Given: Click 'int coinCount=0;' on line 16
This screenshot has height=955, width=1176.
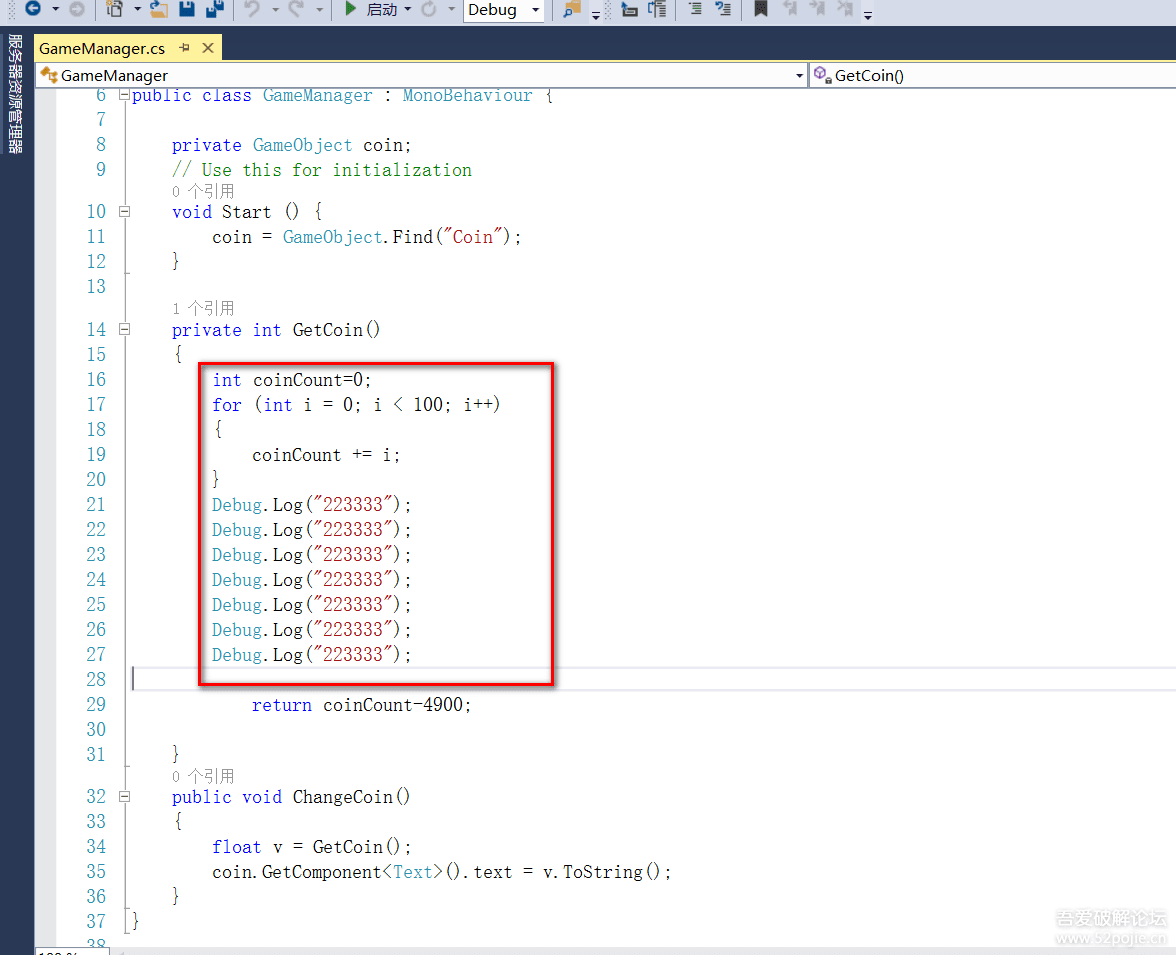Looking at the screenshot, I should (292, 380).
